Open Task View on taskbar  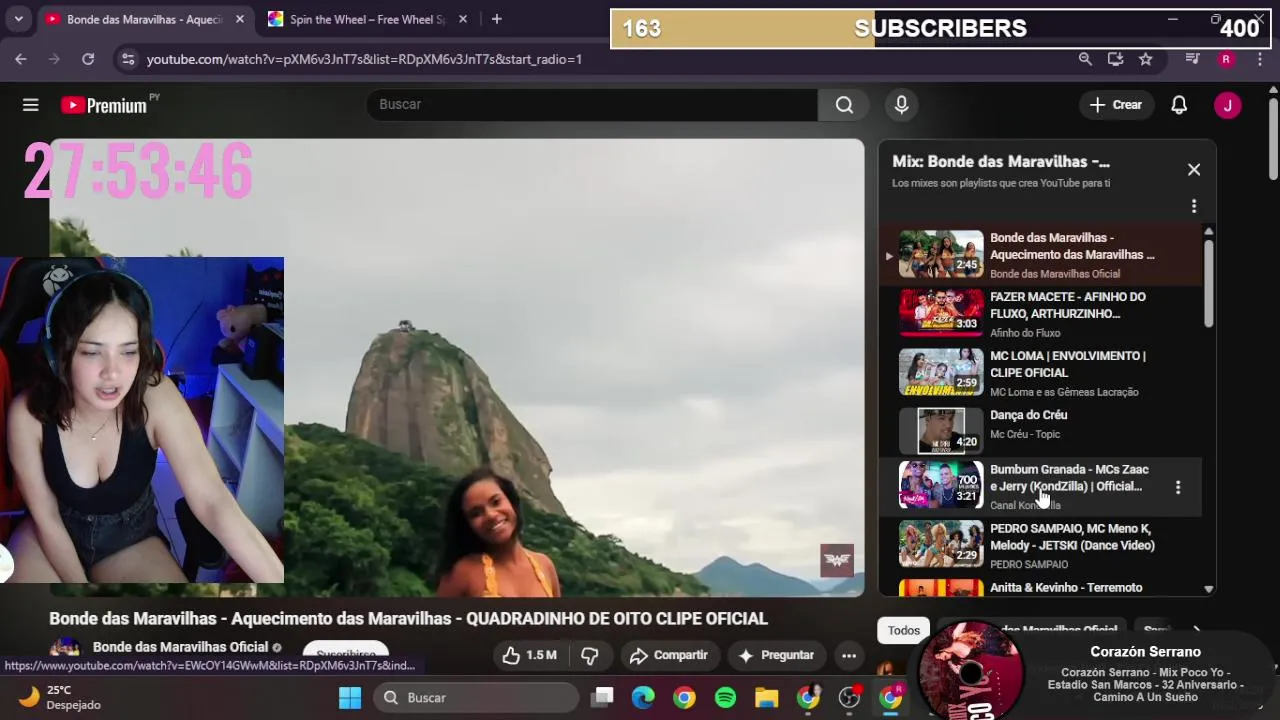(602, 698)
